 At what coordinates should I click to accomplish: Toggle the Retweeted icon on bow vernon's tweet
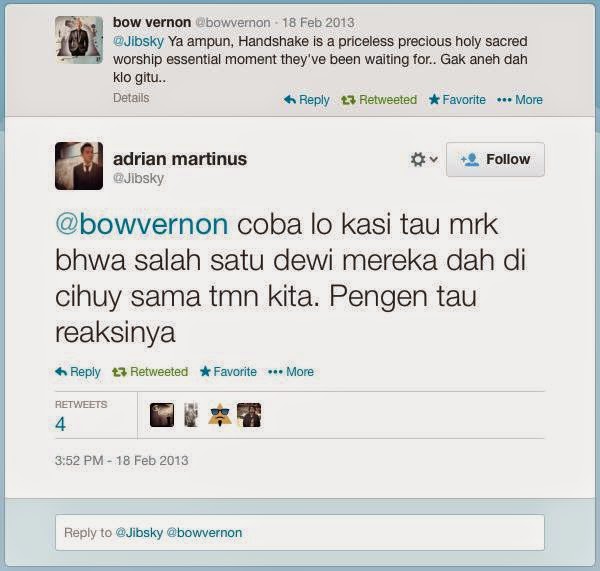pos(348,100)
